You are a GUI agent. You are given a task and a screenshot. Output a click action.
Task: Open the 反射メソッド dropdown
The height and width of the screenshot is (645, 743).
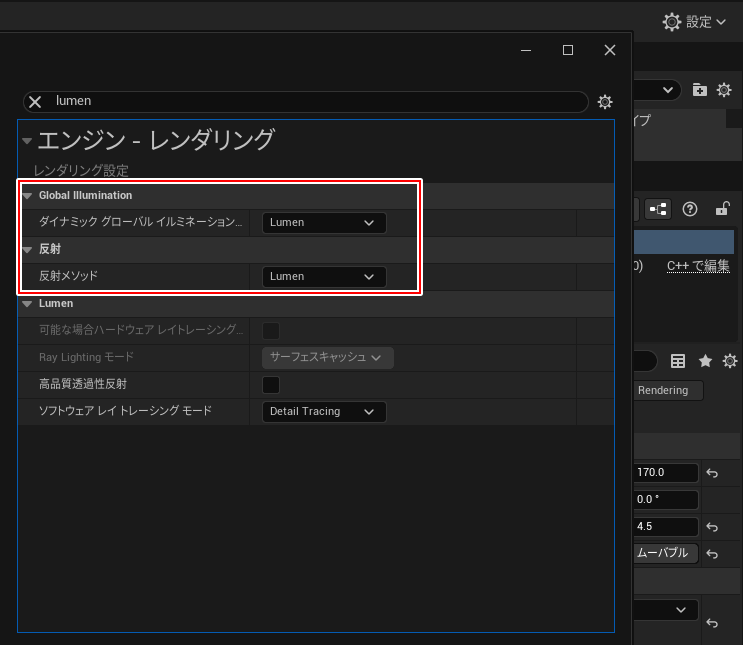323,276
